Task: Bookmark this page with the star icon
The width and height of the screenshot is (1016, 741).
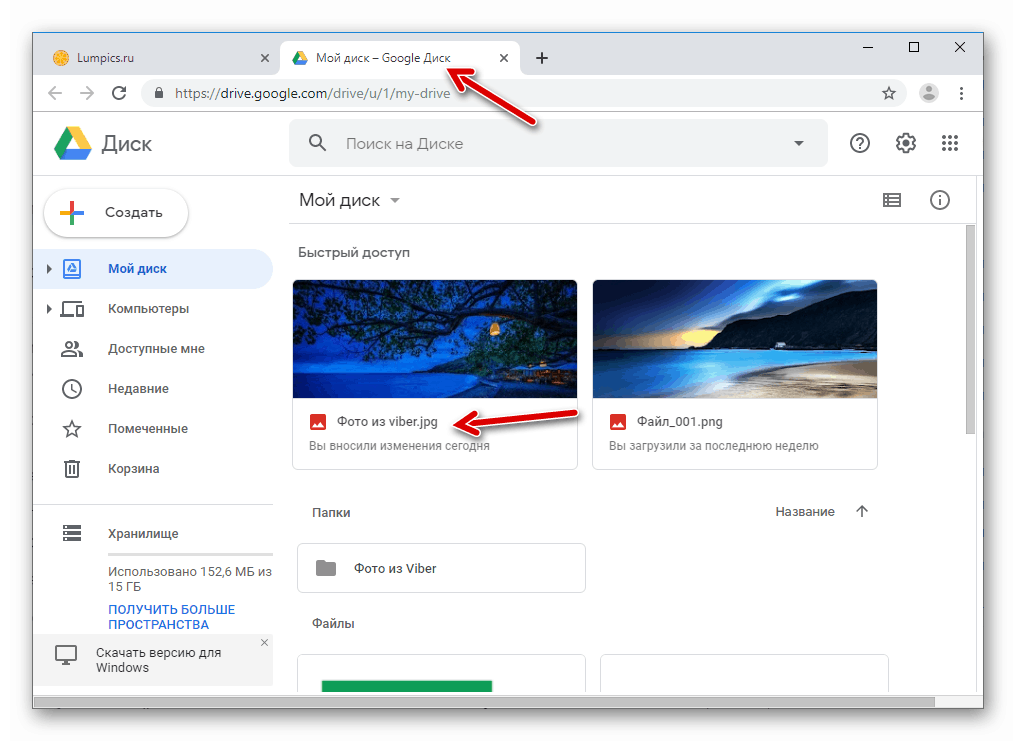Action: (x=889, y=93)
